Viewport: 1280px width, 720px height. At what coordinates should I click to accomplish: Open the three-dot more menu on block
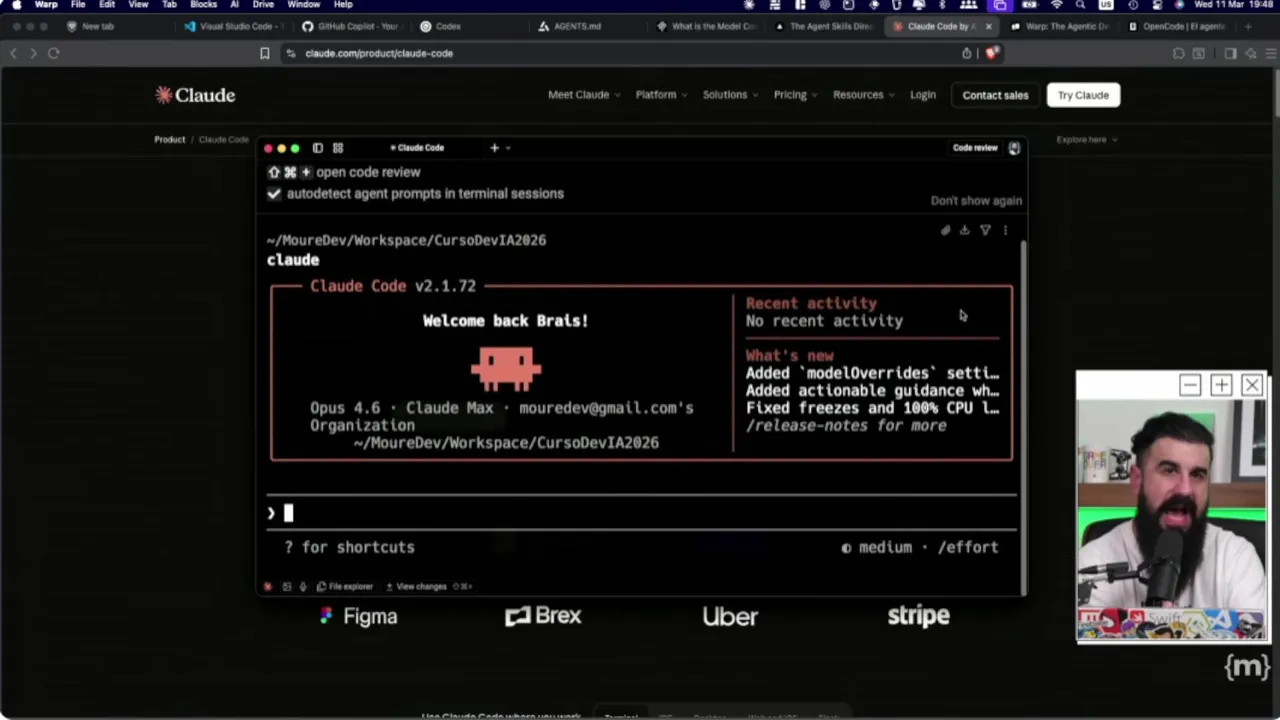1005,231
